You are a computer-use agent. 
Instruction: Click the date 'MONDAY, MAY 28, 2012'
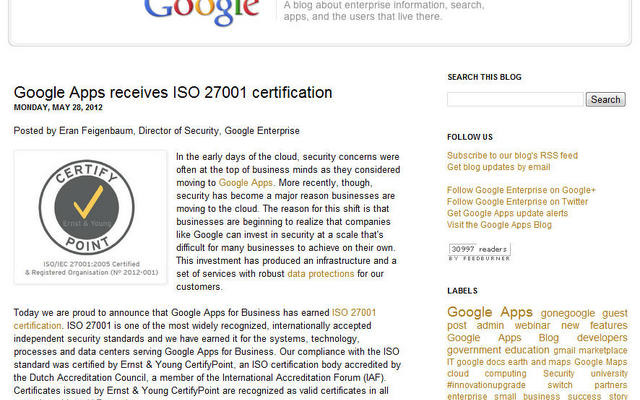pyautogui.click(x=58, y=107)
